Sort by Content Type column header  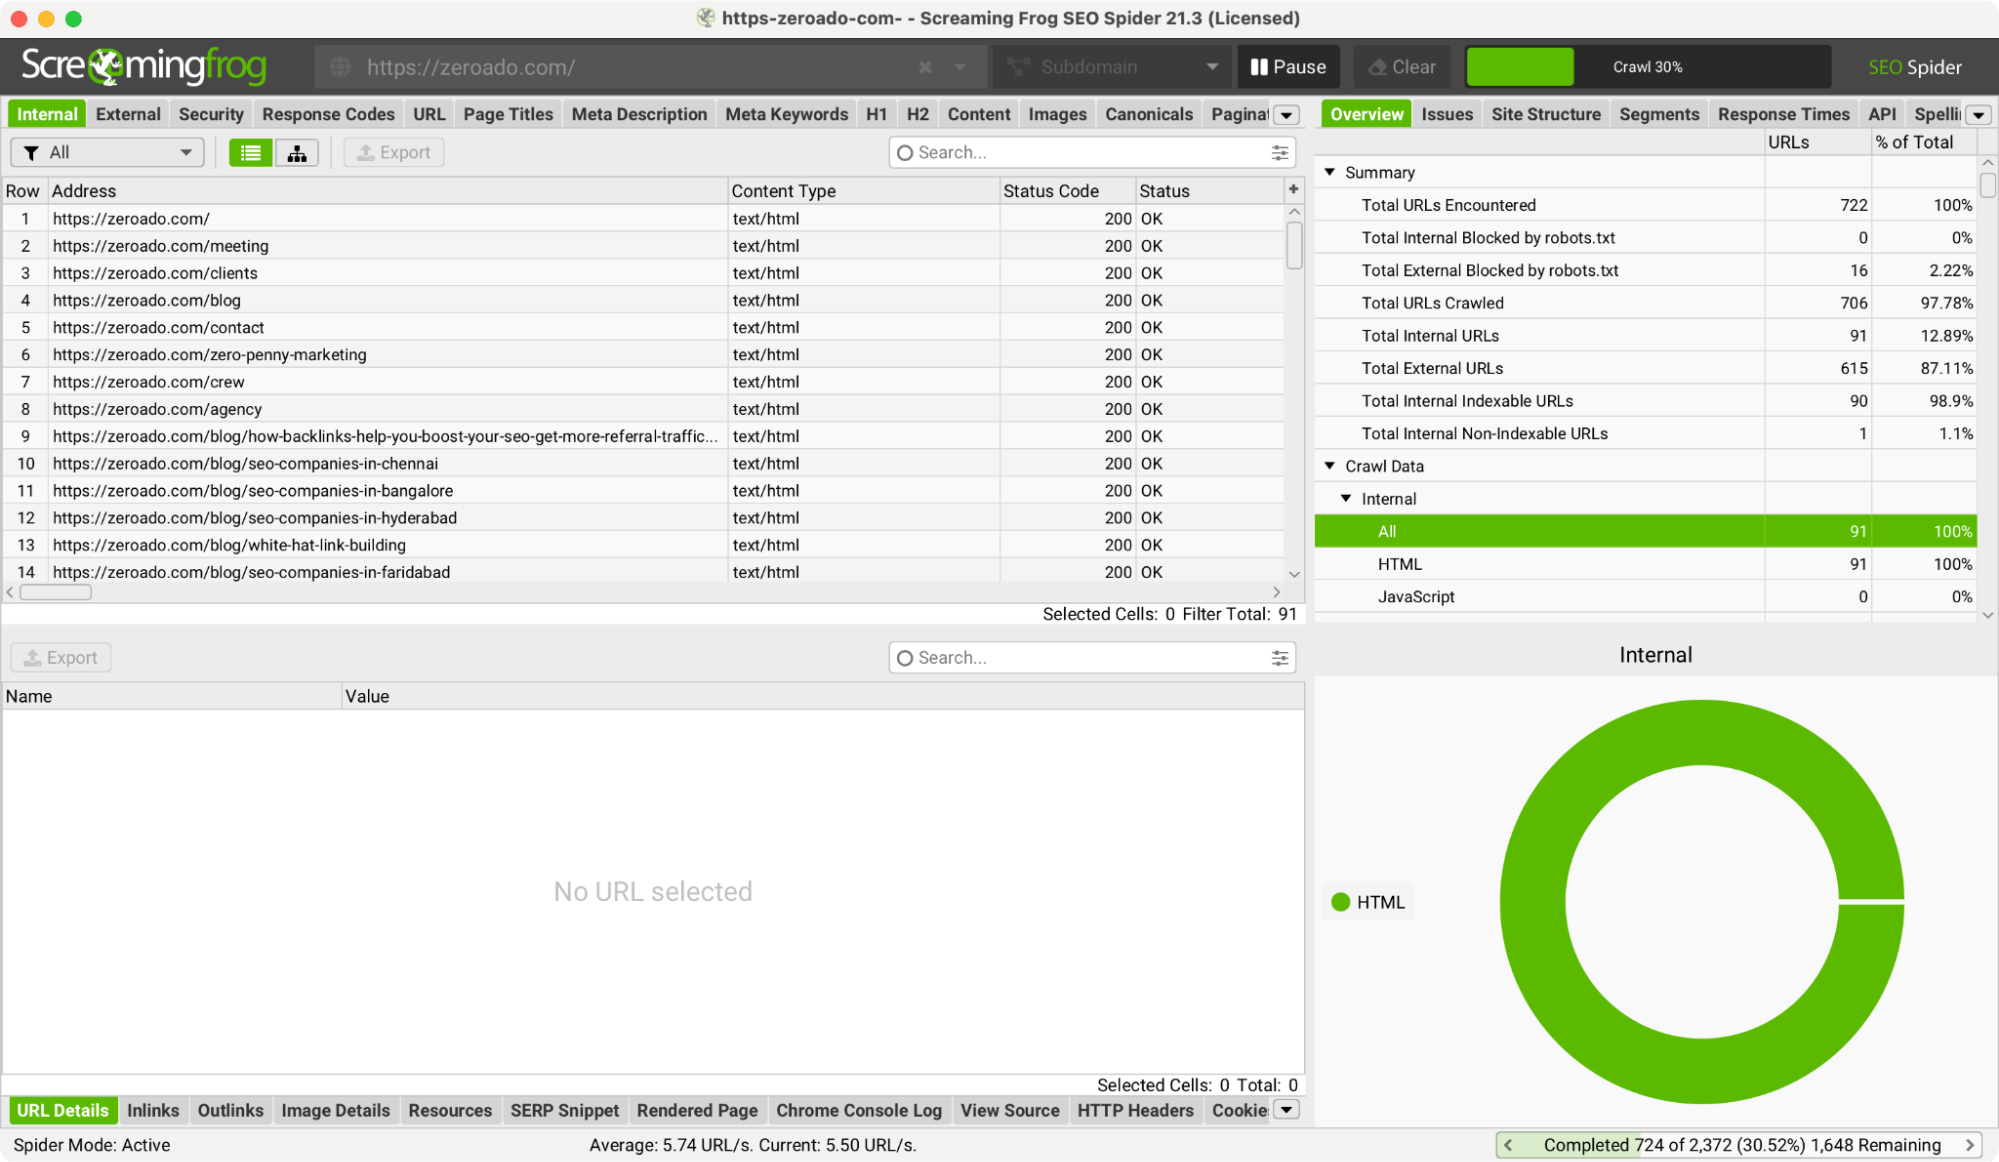(x=864, y=190)
